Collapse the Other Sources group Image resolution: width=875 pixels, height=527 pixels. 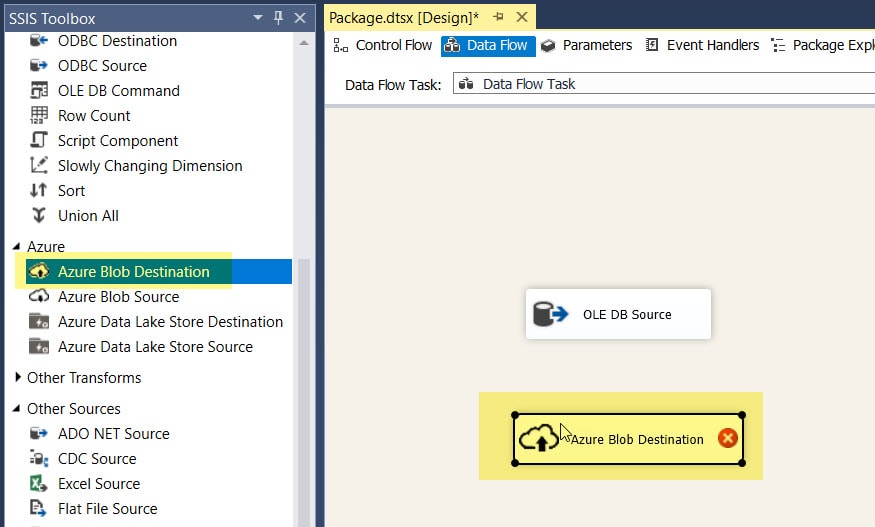17,409
